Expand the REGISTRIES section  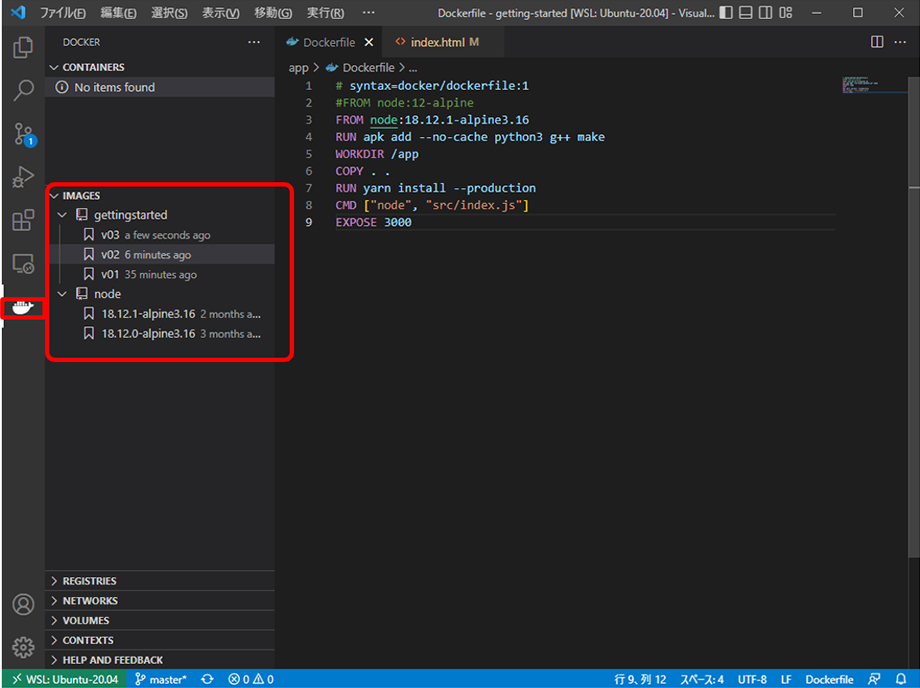pos(160,581)
